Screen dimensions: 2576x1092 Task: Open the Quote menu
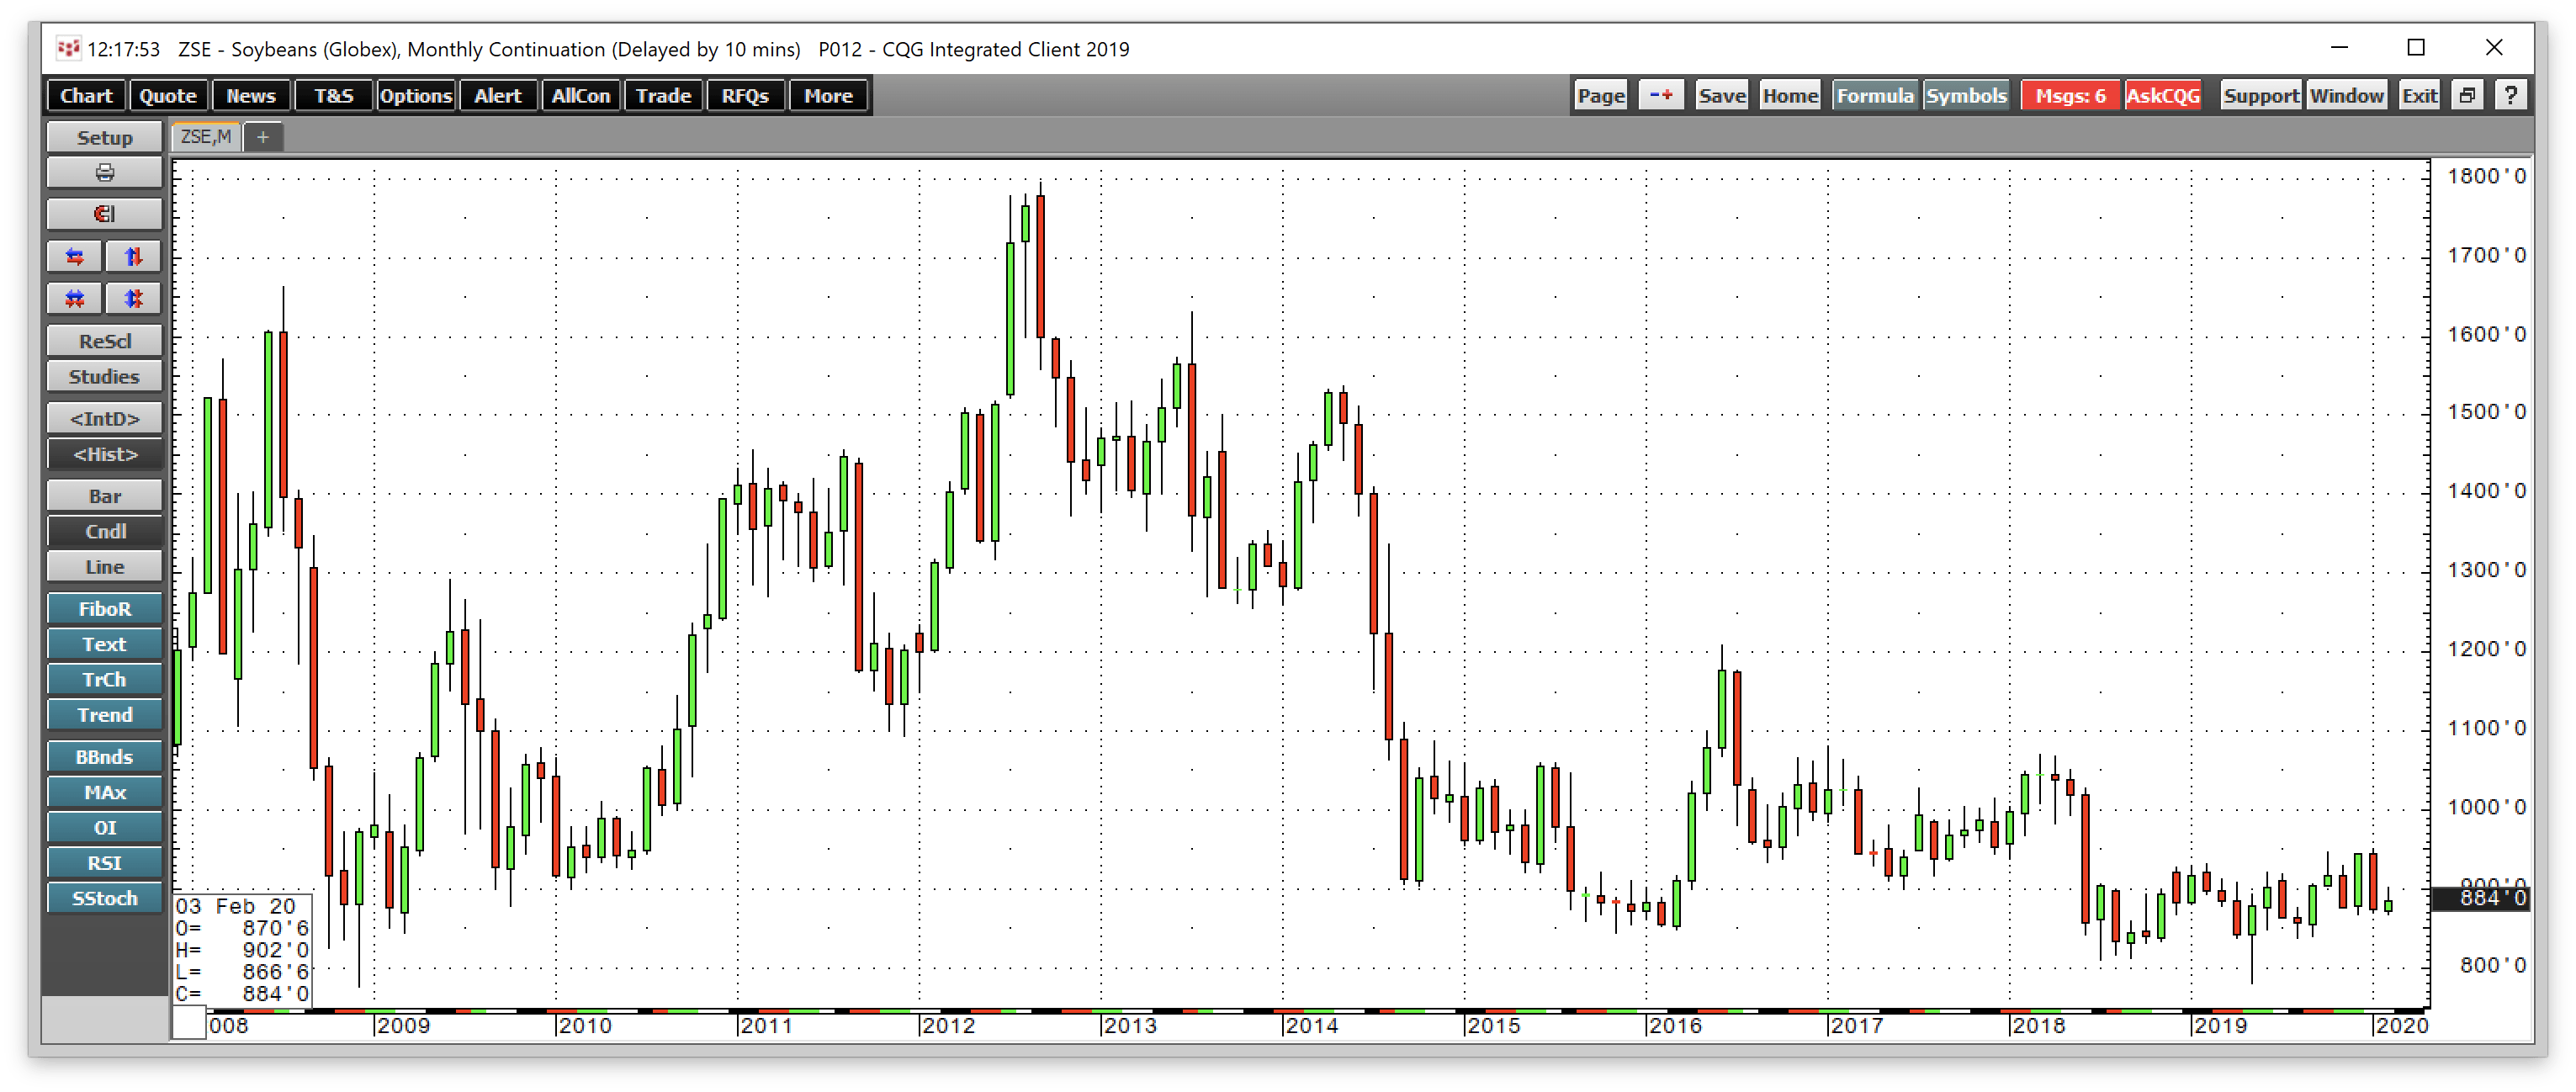[x=168, y=96]
